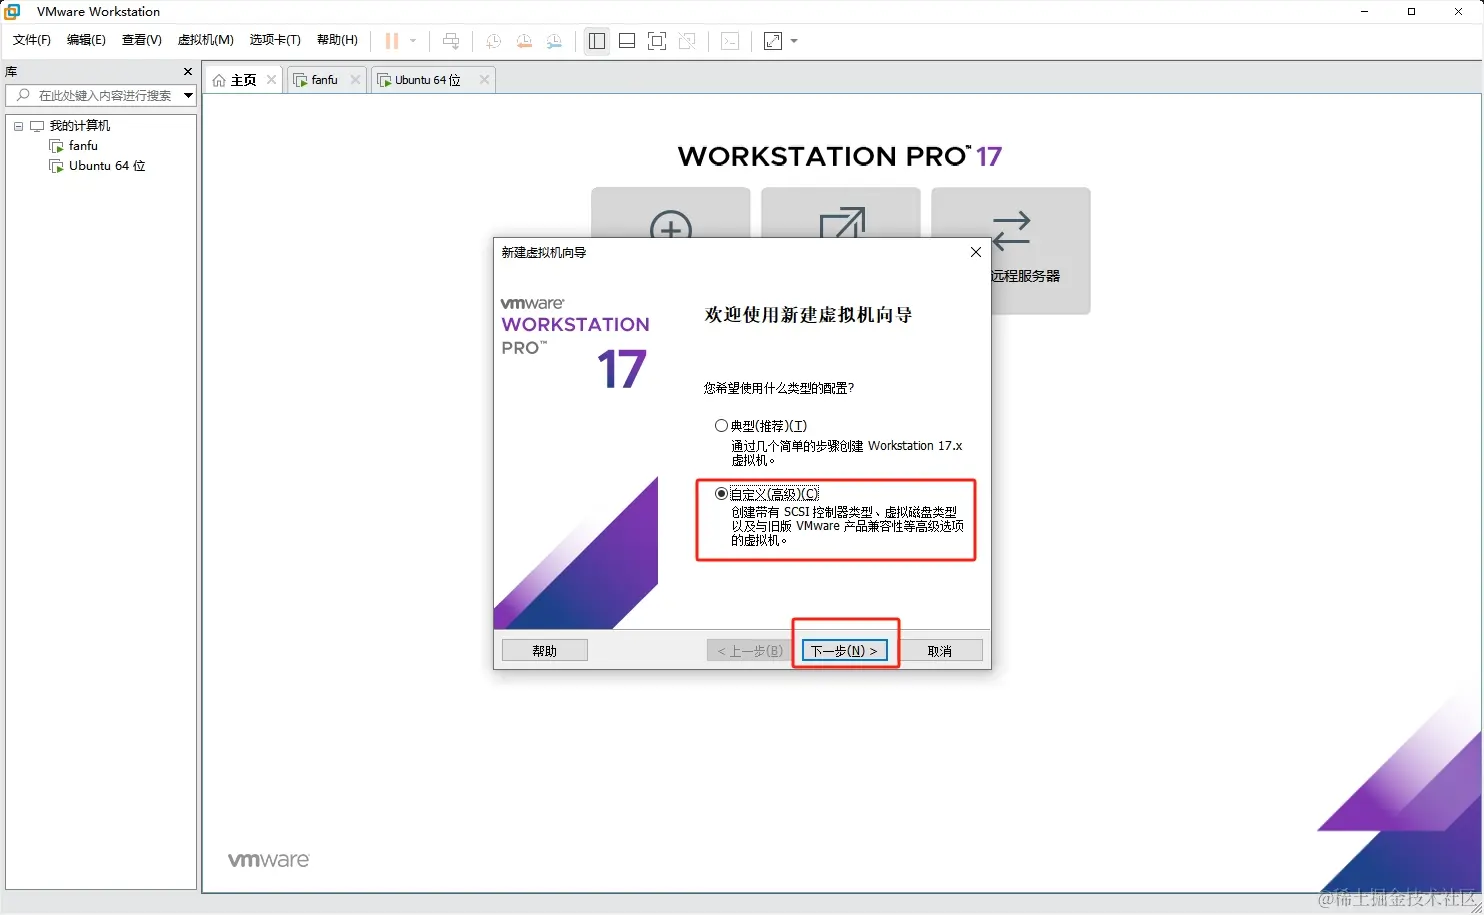Click the vmware logo at bottom left
Image resolution: width=1484 pixels, height=915 pixels.
coord(269,860)
